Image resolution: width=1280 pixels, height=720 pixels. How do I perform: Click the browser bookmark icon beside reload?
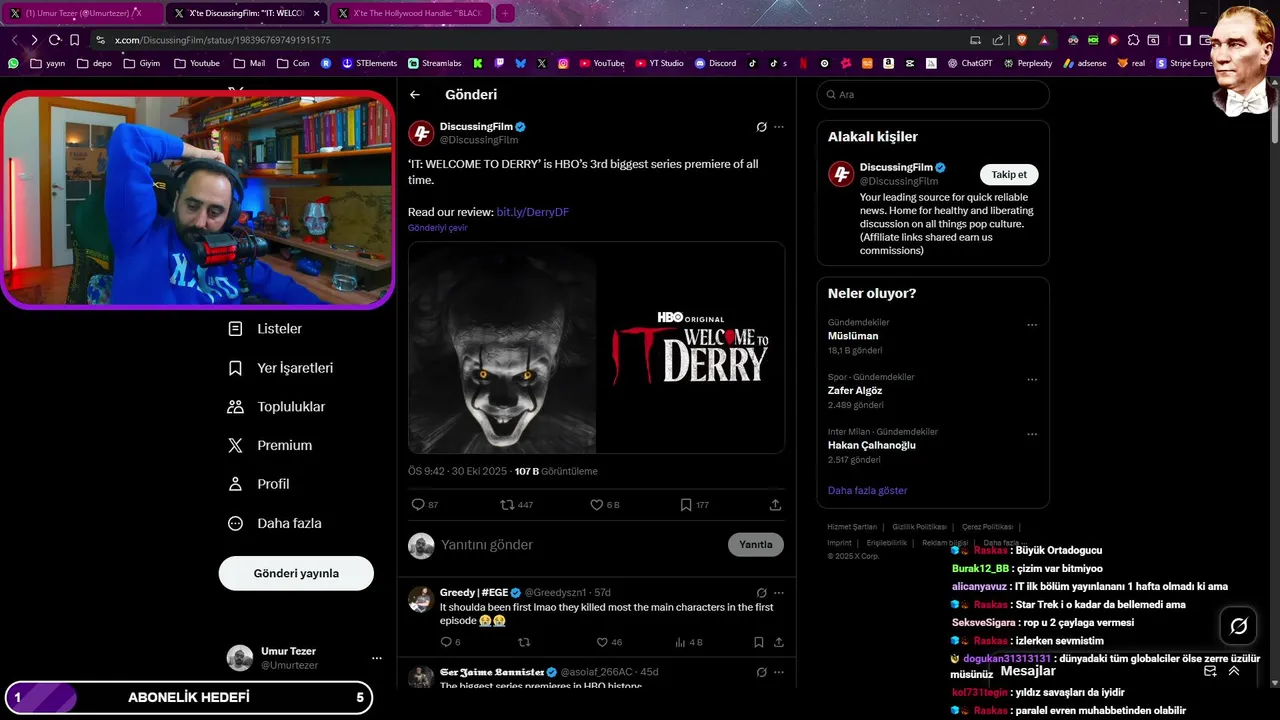click(74, 40)
